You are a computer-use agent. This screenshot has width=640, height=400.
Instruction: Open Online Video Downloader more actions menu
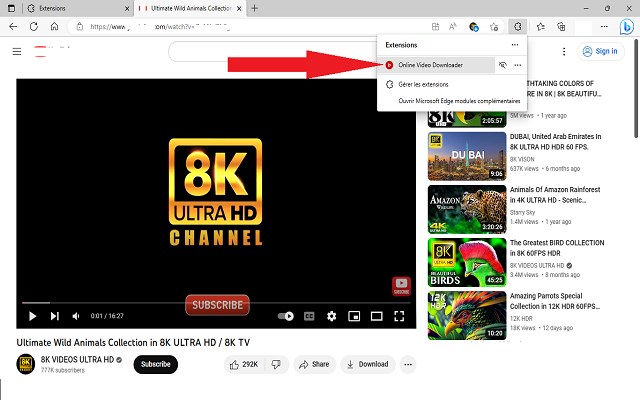click(518, 65)
